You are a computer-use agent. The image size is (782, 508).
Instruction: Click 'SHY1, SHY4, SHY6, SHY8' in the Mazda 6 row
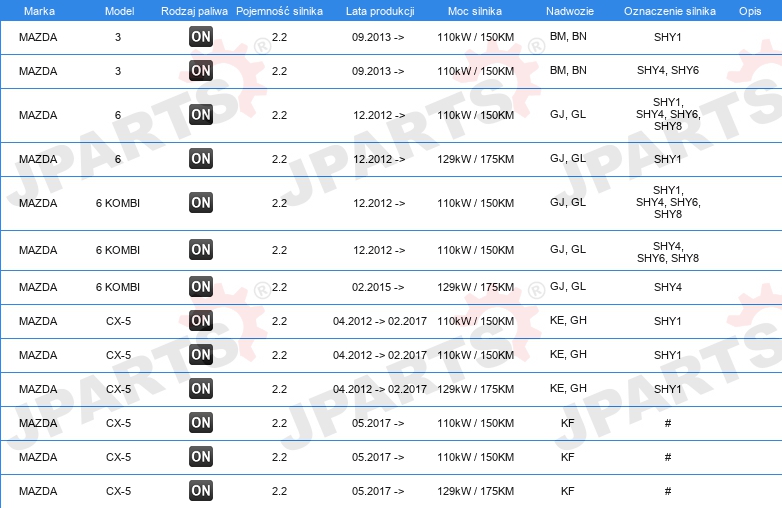pos(668,114)
